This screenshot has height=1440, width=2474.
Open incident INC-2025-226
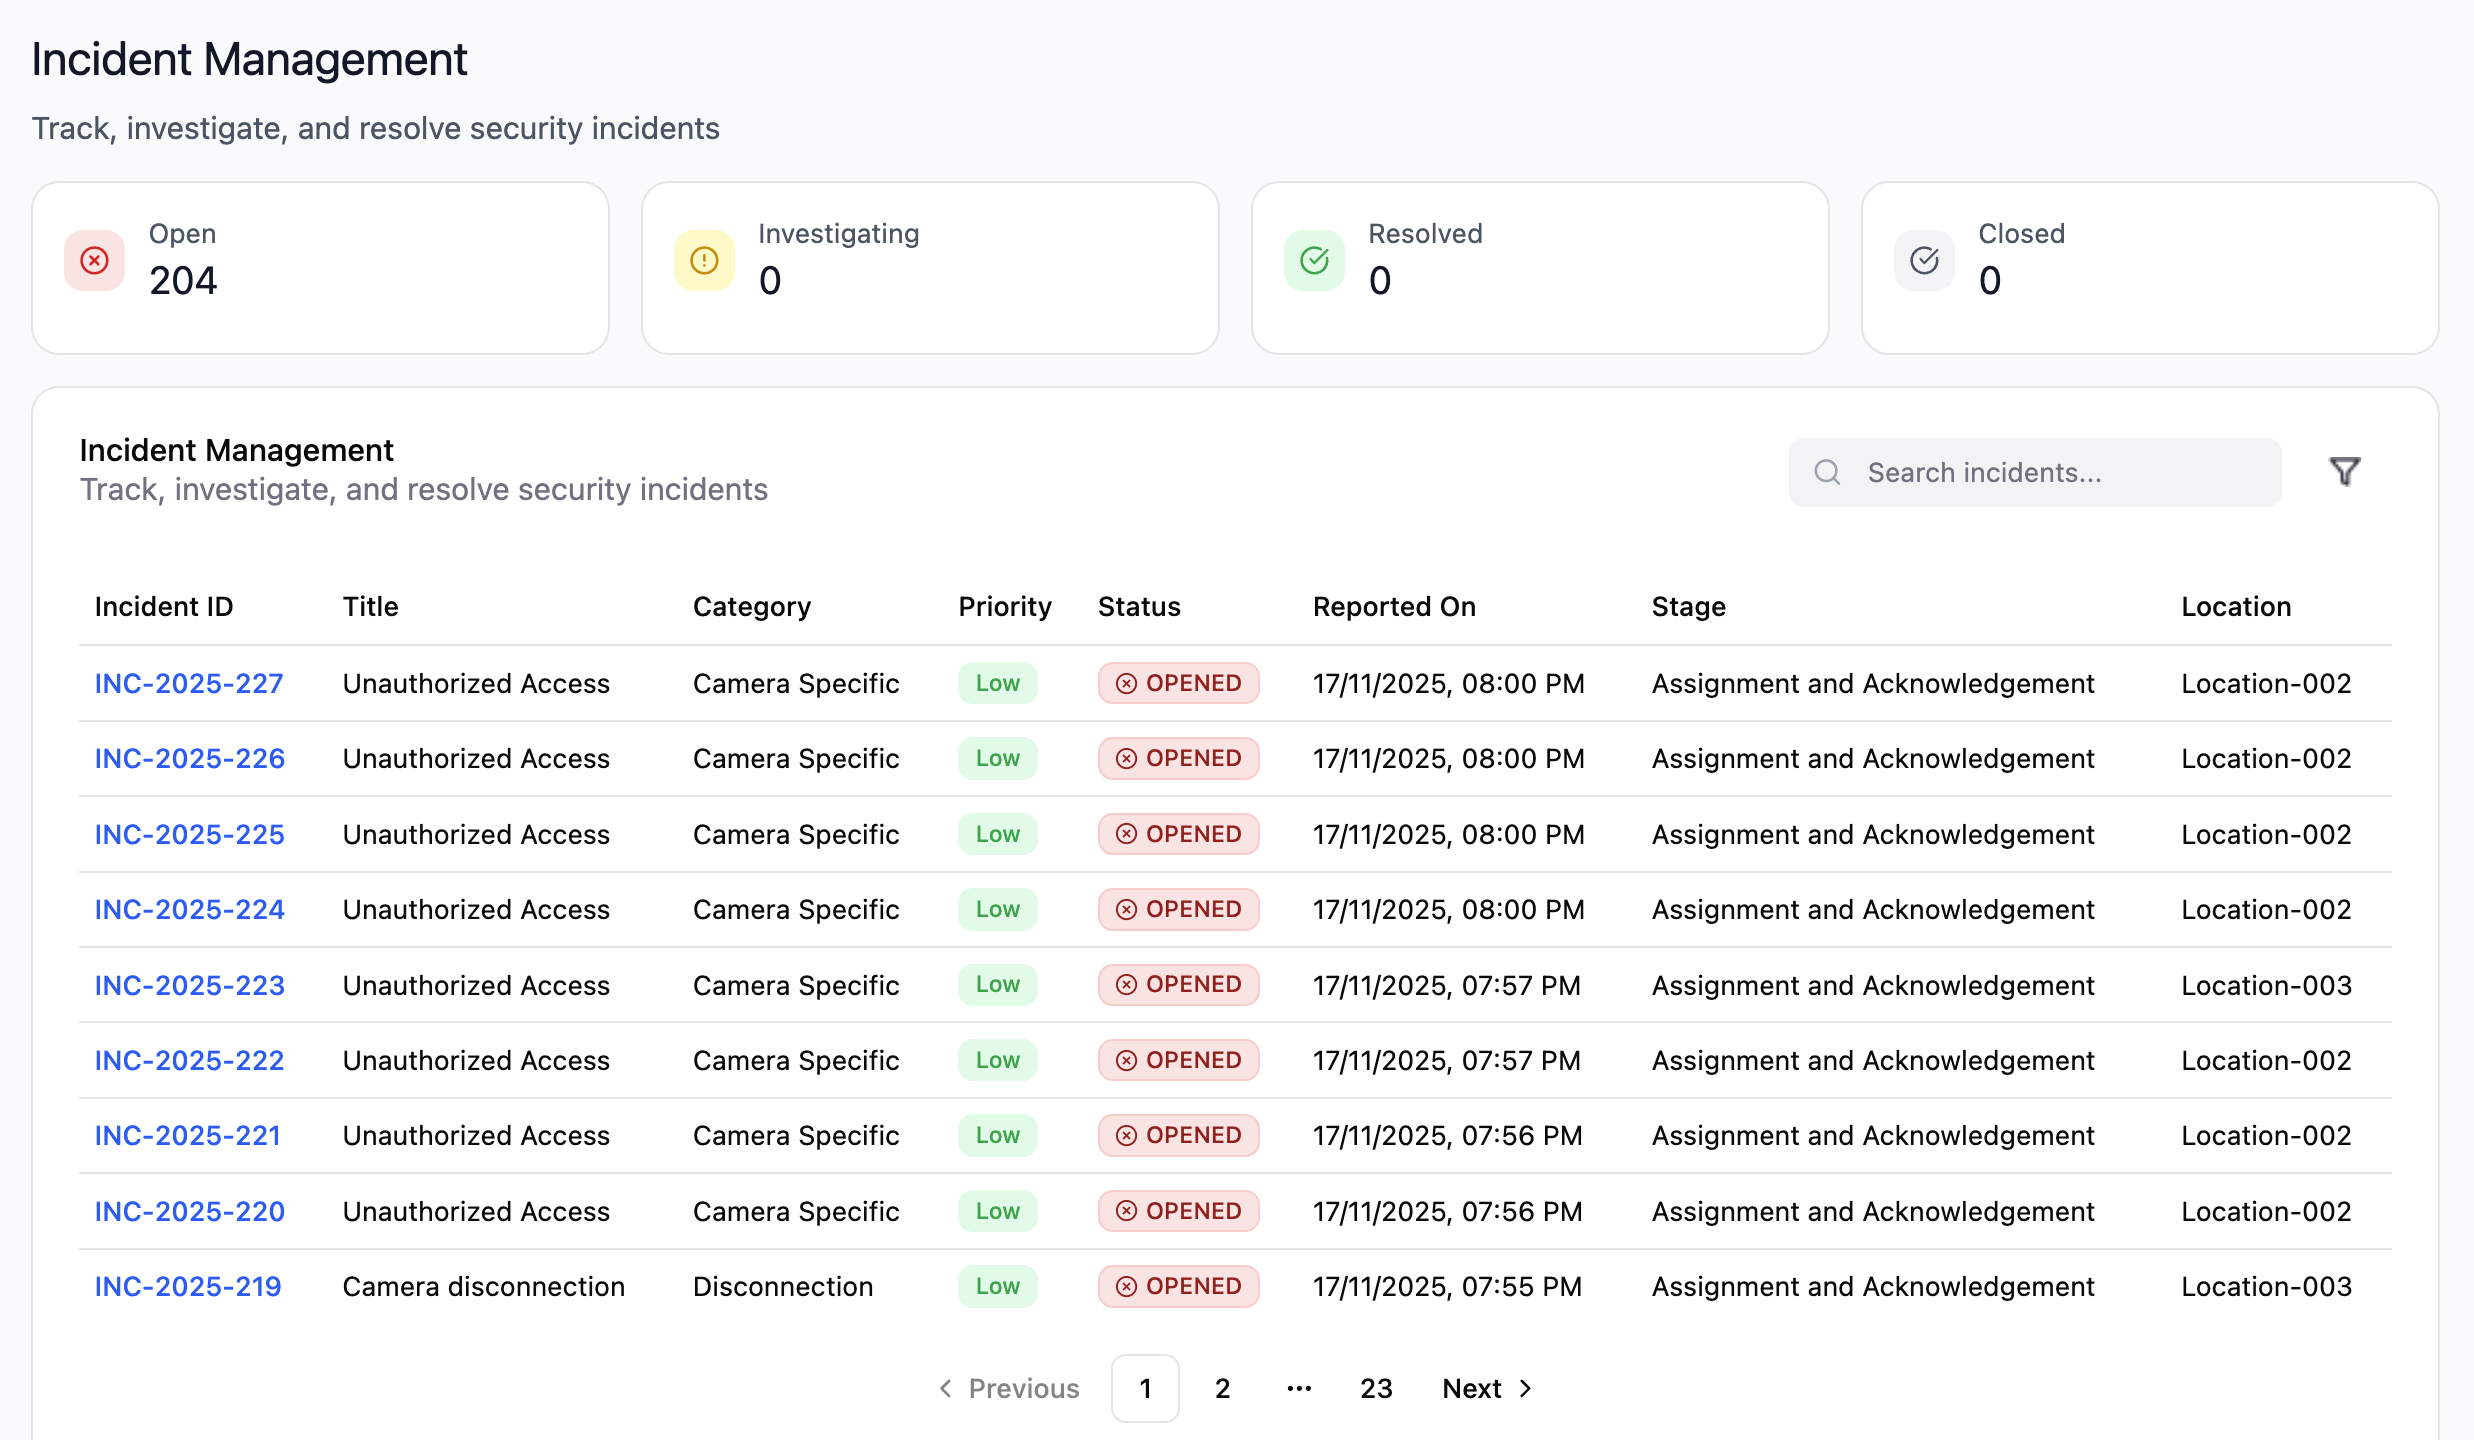pos(189,759)
